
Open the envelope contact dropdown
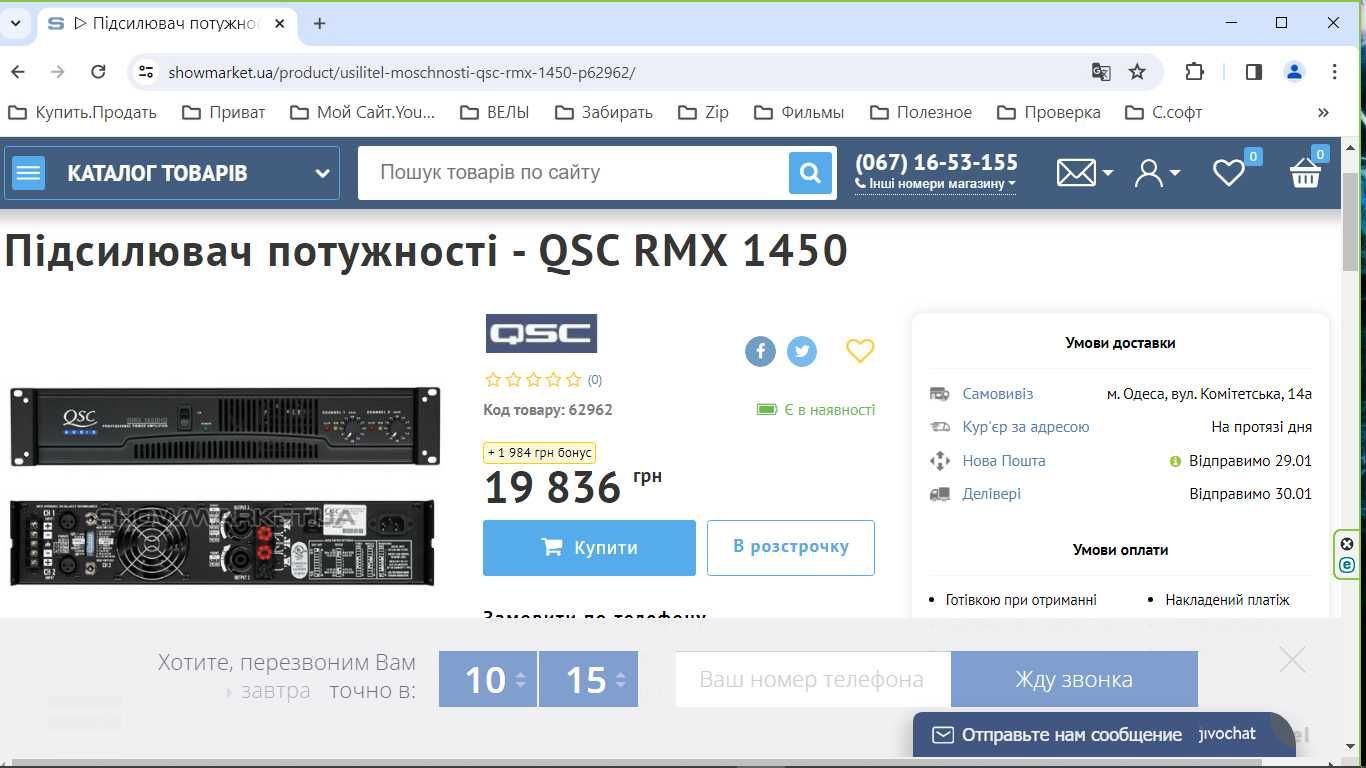[1084, 173]
